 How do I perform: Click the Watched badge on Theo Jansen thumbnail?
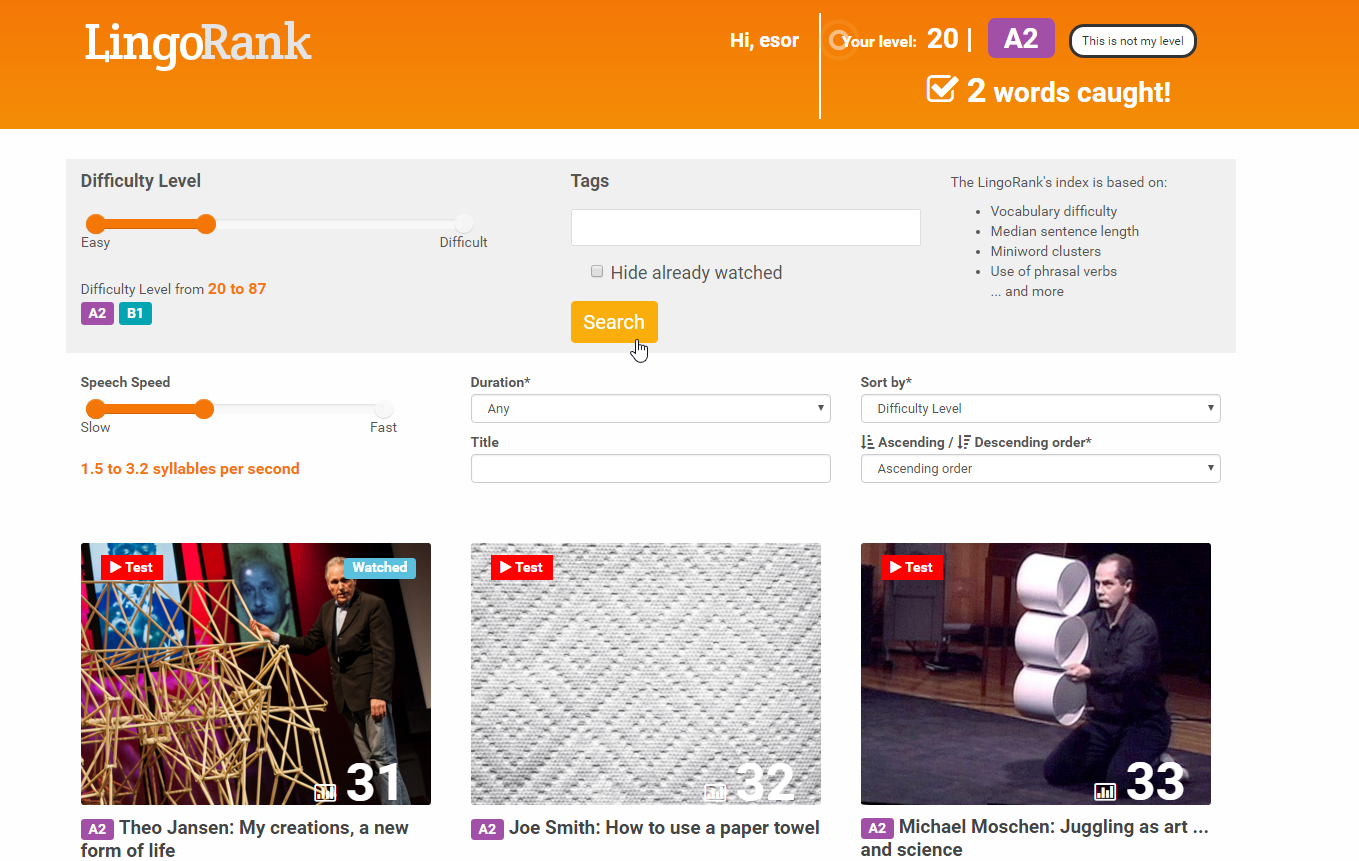380,567
